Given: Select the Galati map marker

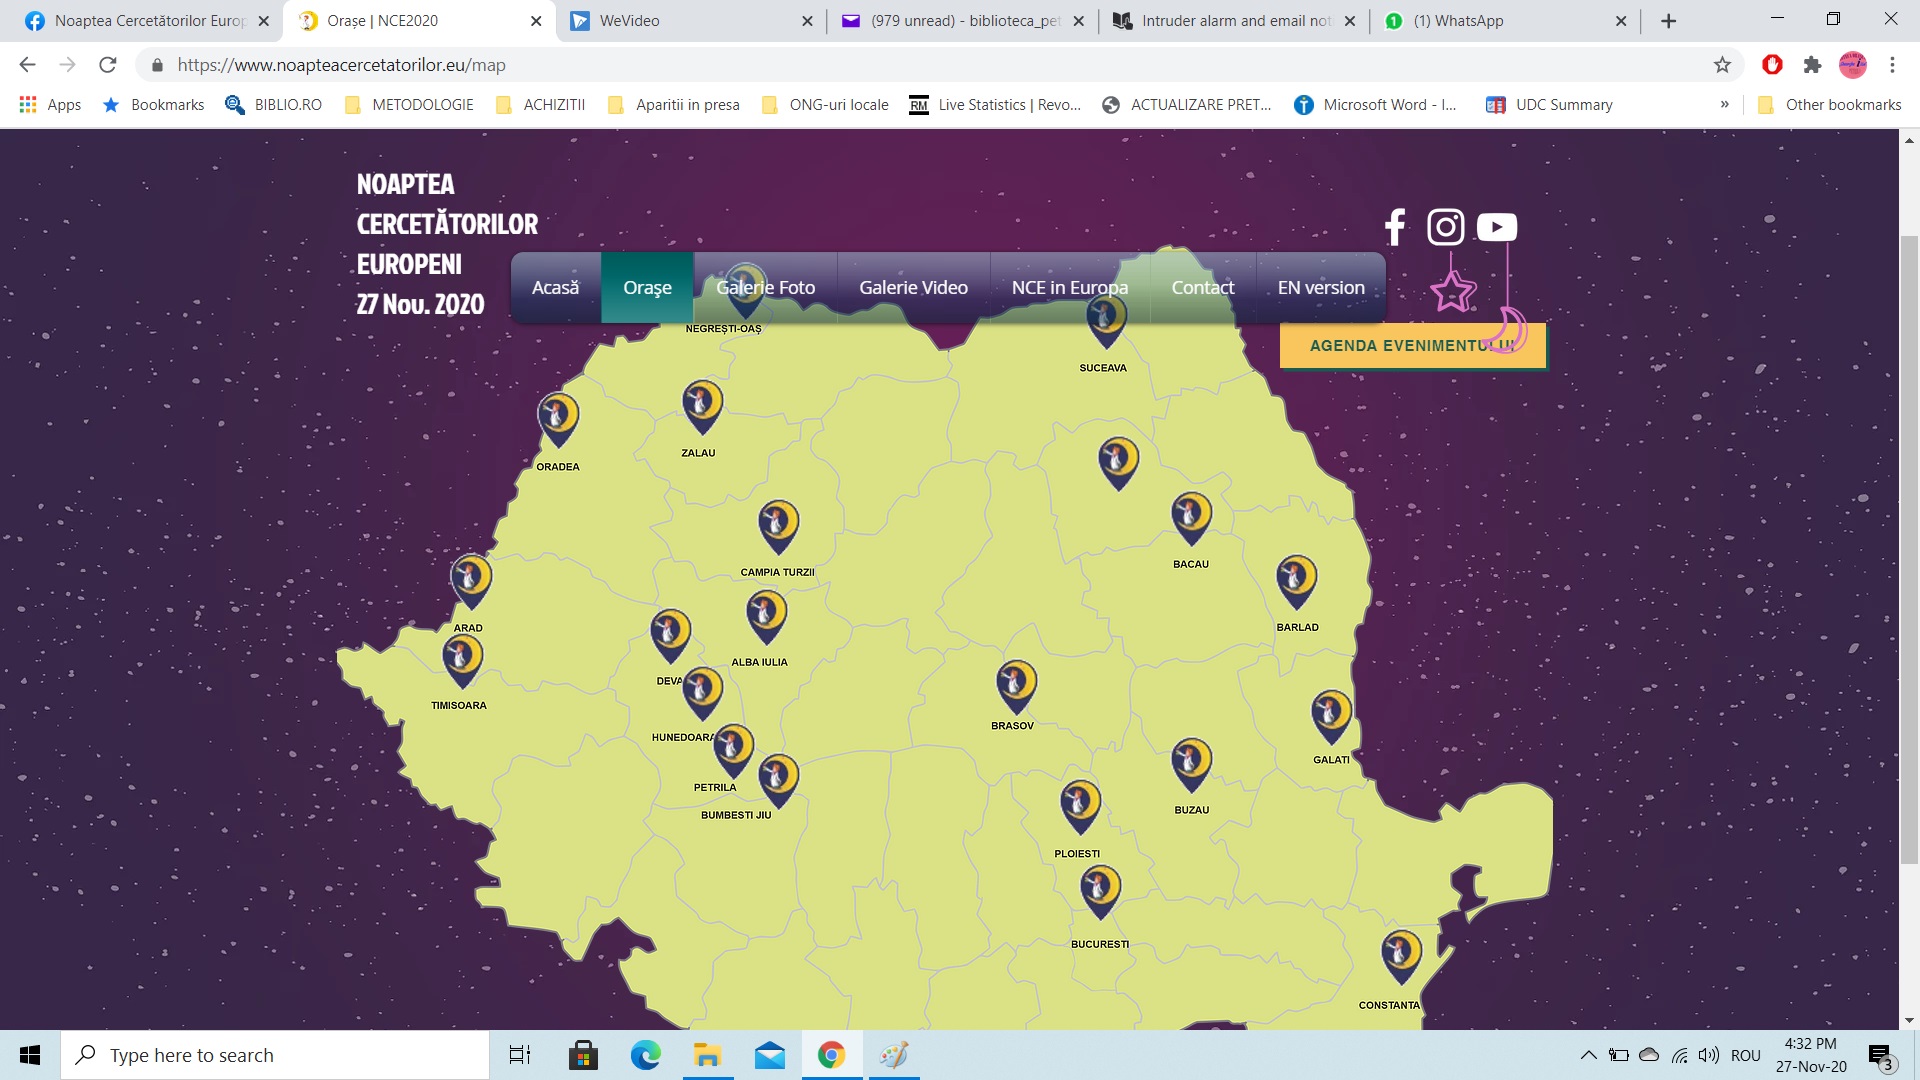Looking at the screenshot, I should tap(1331, 713).
